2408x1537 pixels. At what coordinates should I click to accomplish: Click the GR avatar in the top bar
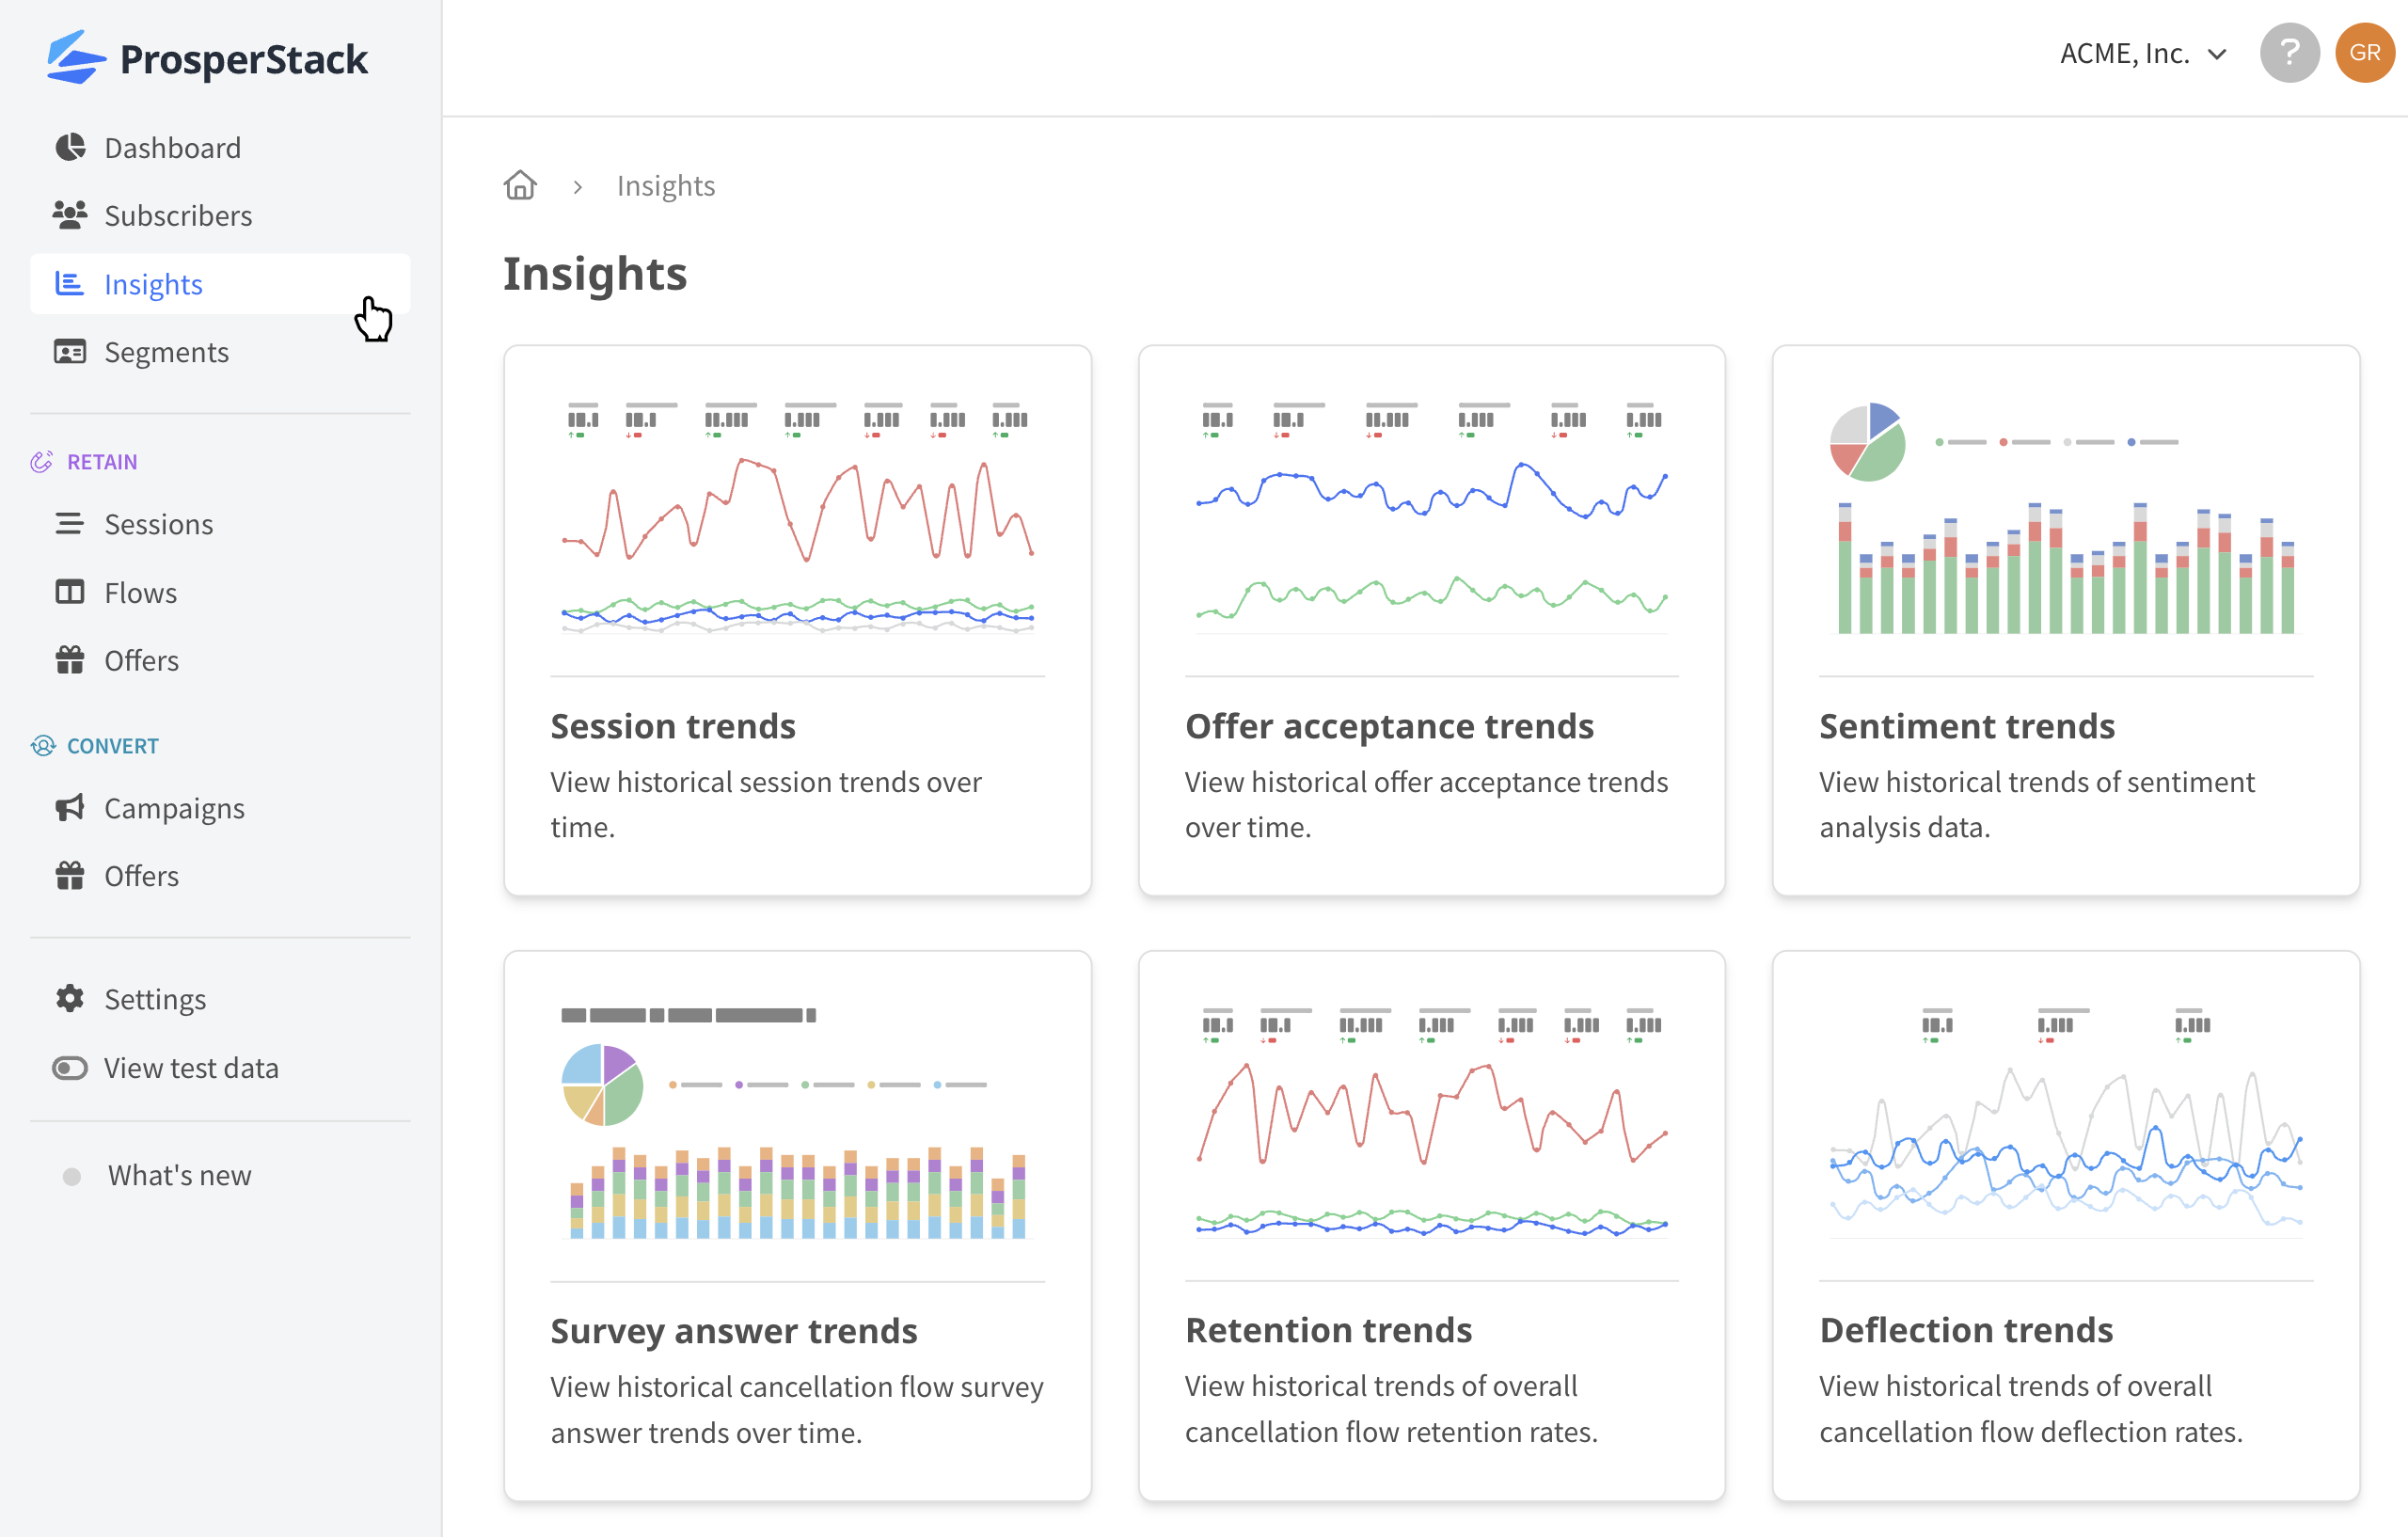click(2365, 52)
